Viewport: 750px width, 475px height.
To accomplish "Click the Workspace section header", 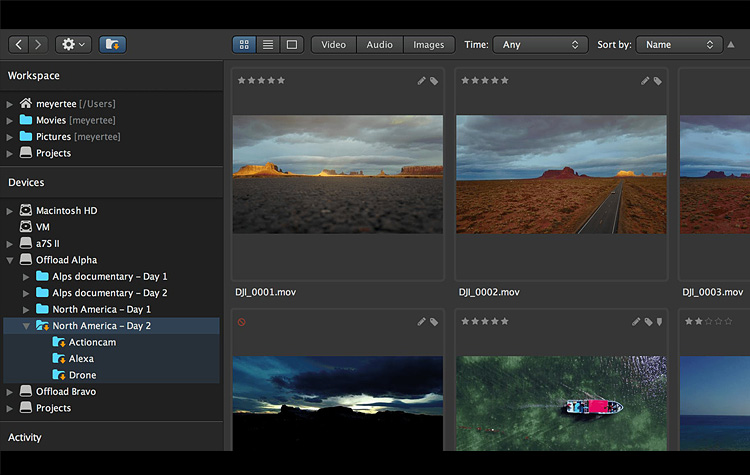I will 33,76.
